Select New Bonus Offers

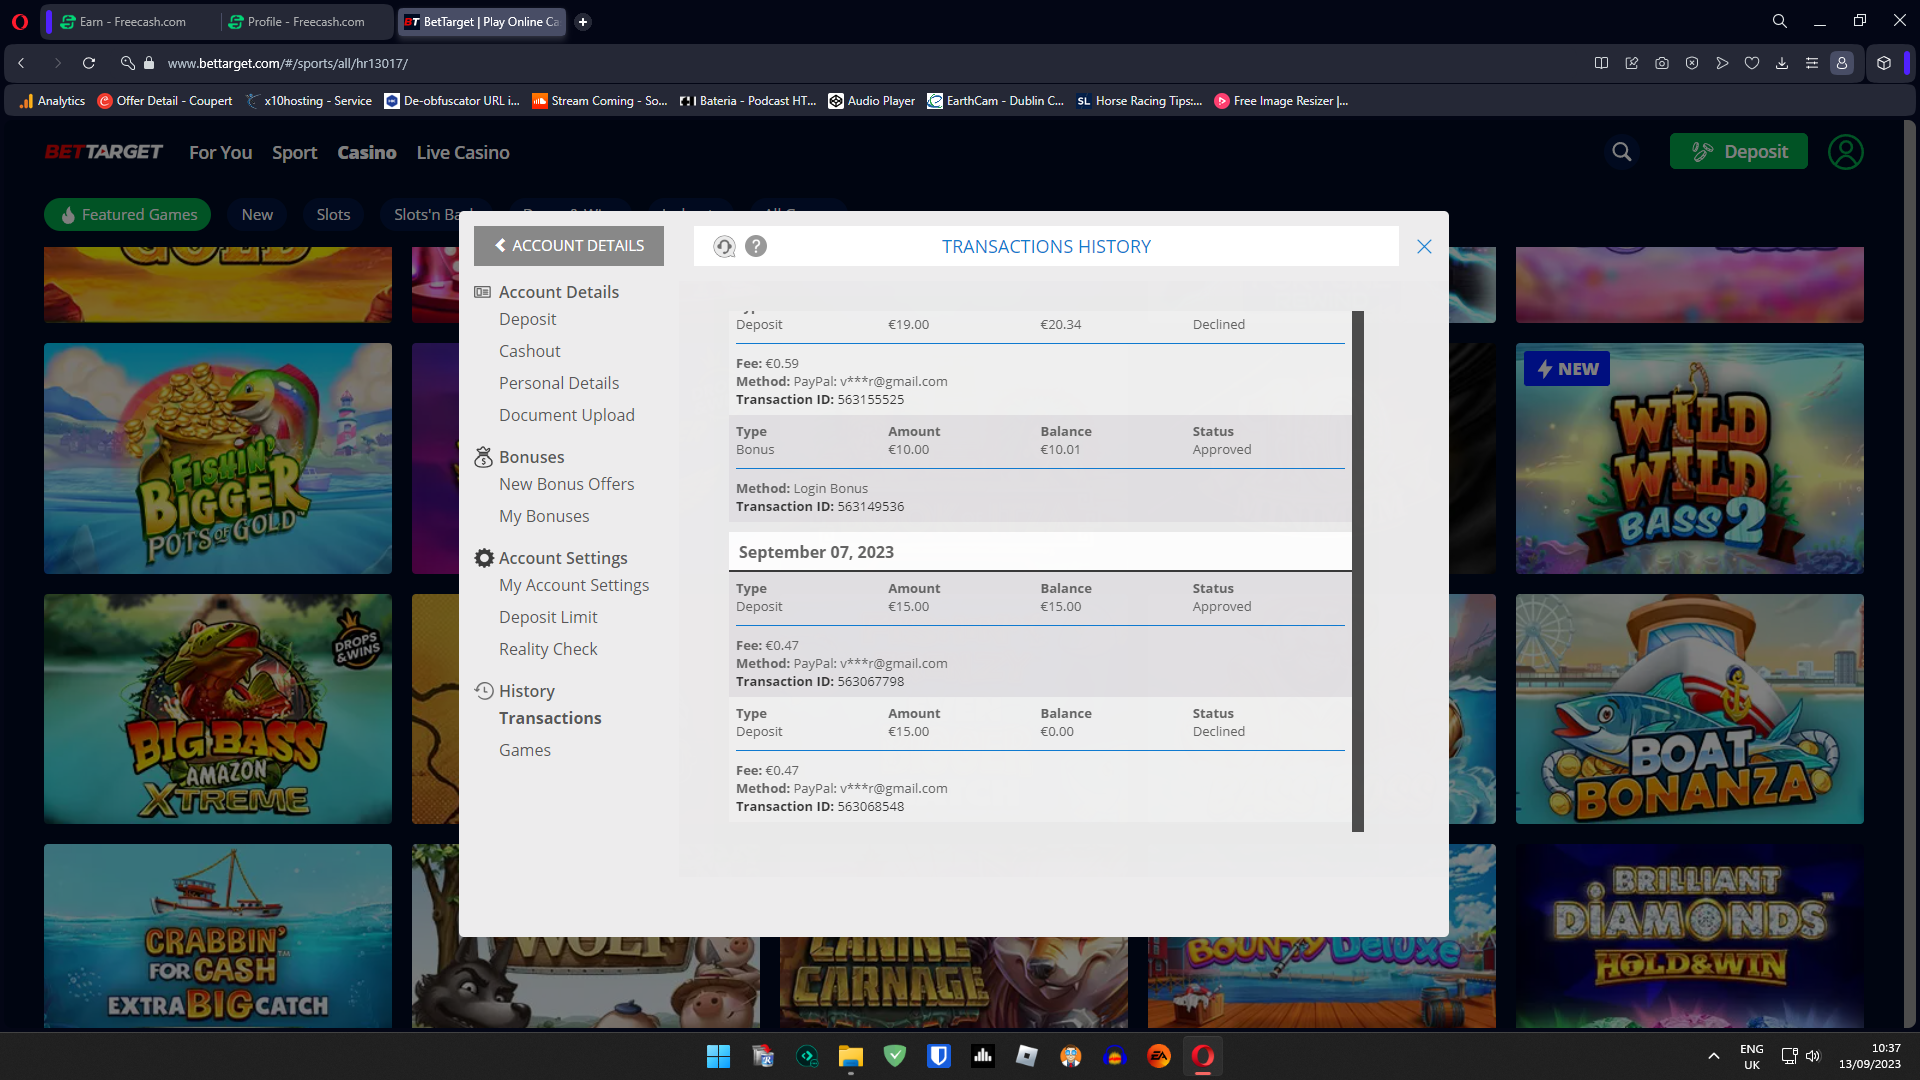tap(566, 484)
